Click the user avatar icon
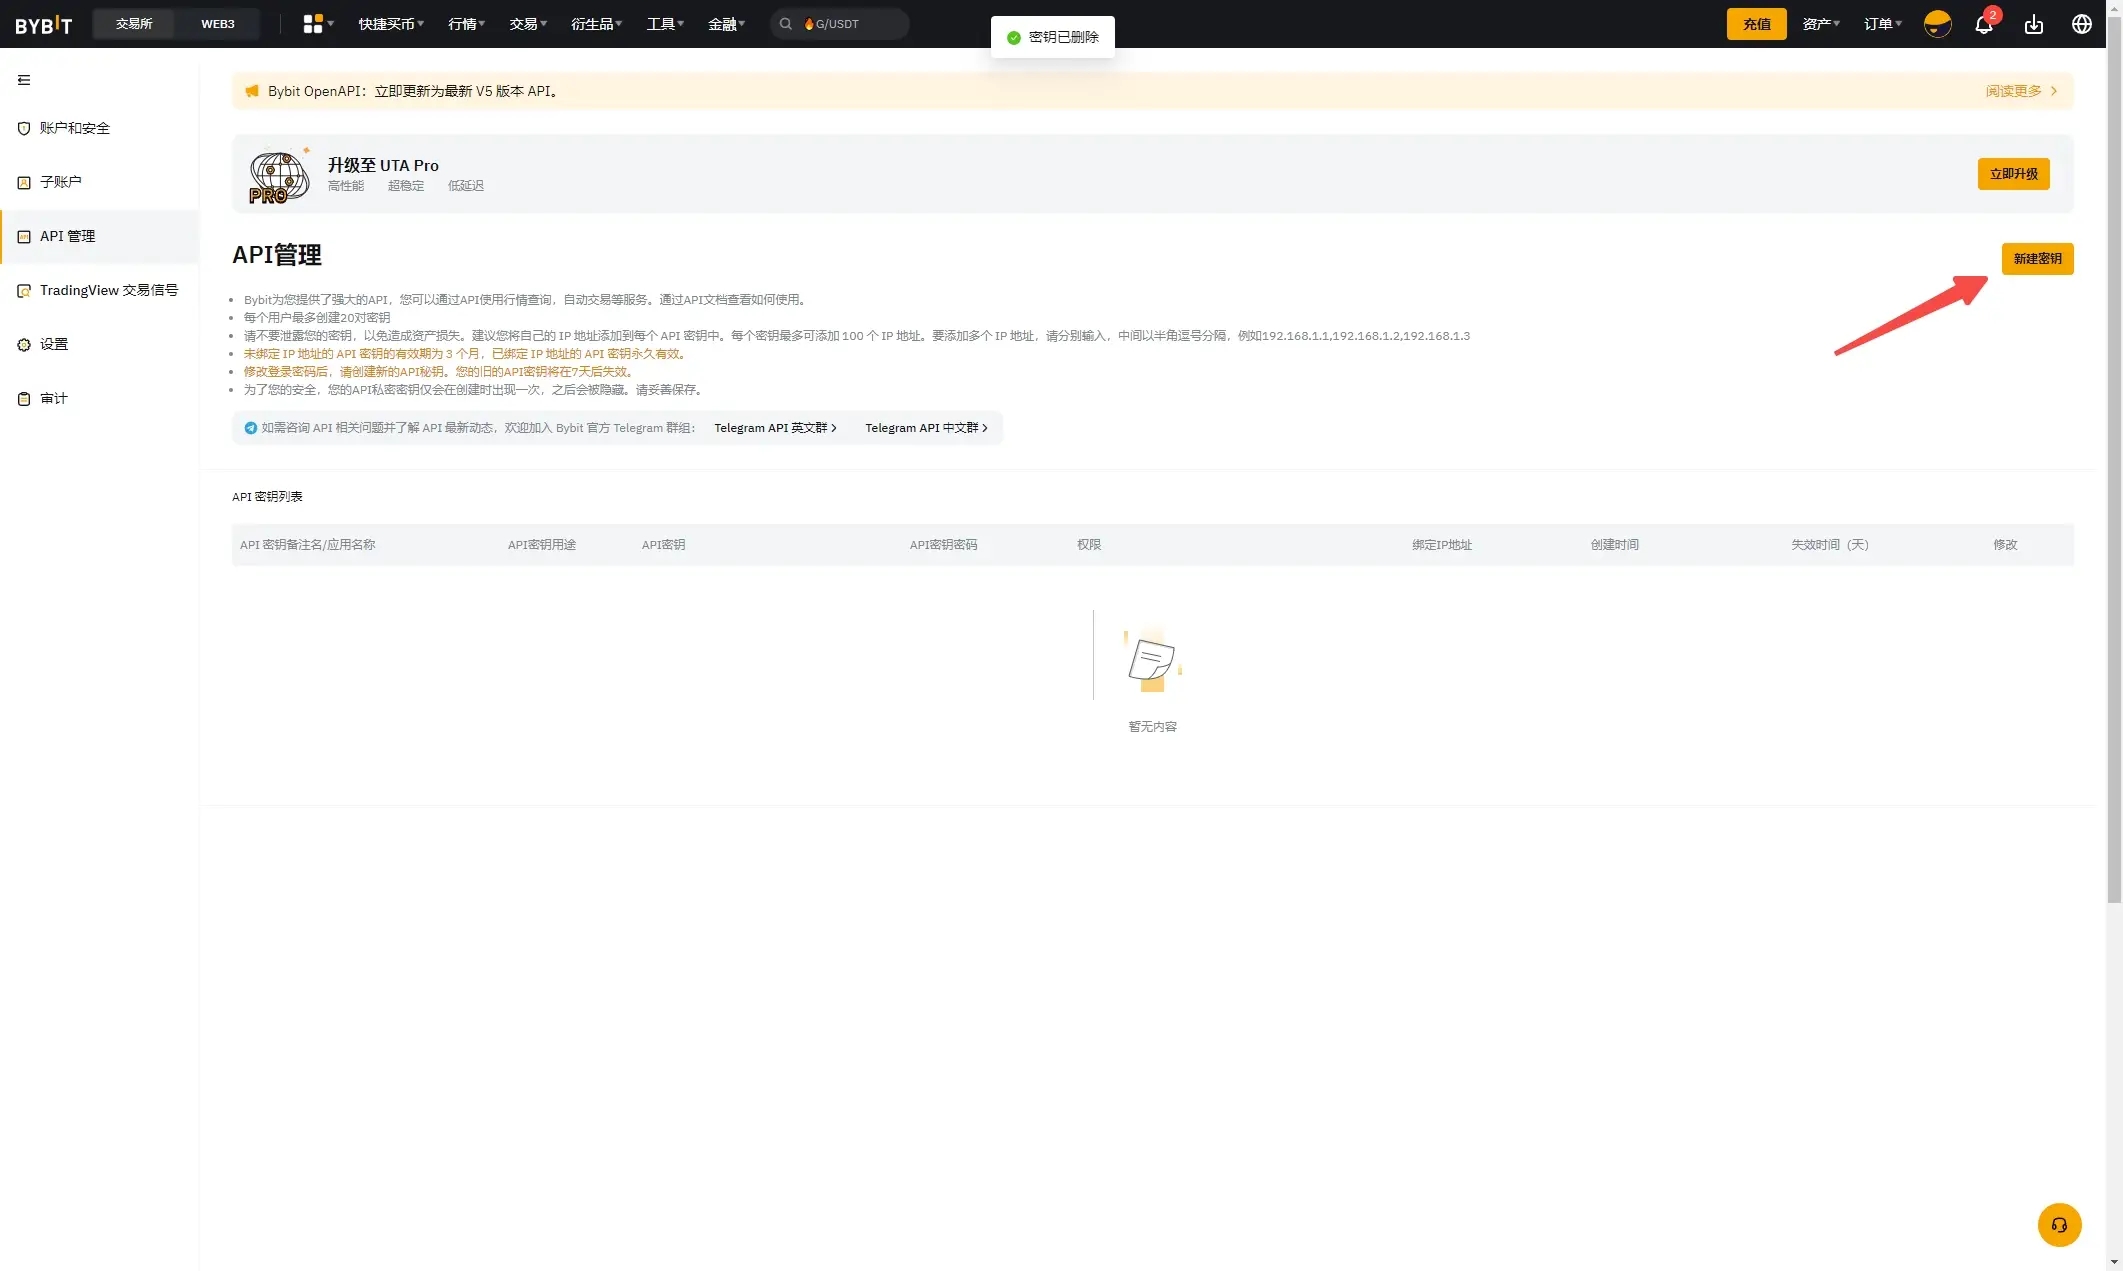 click(1937, 24)
